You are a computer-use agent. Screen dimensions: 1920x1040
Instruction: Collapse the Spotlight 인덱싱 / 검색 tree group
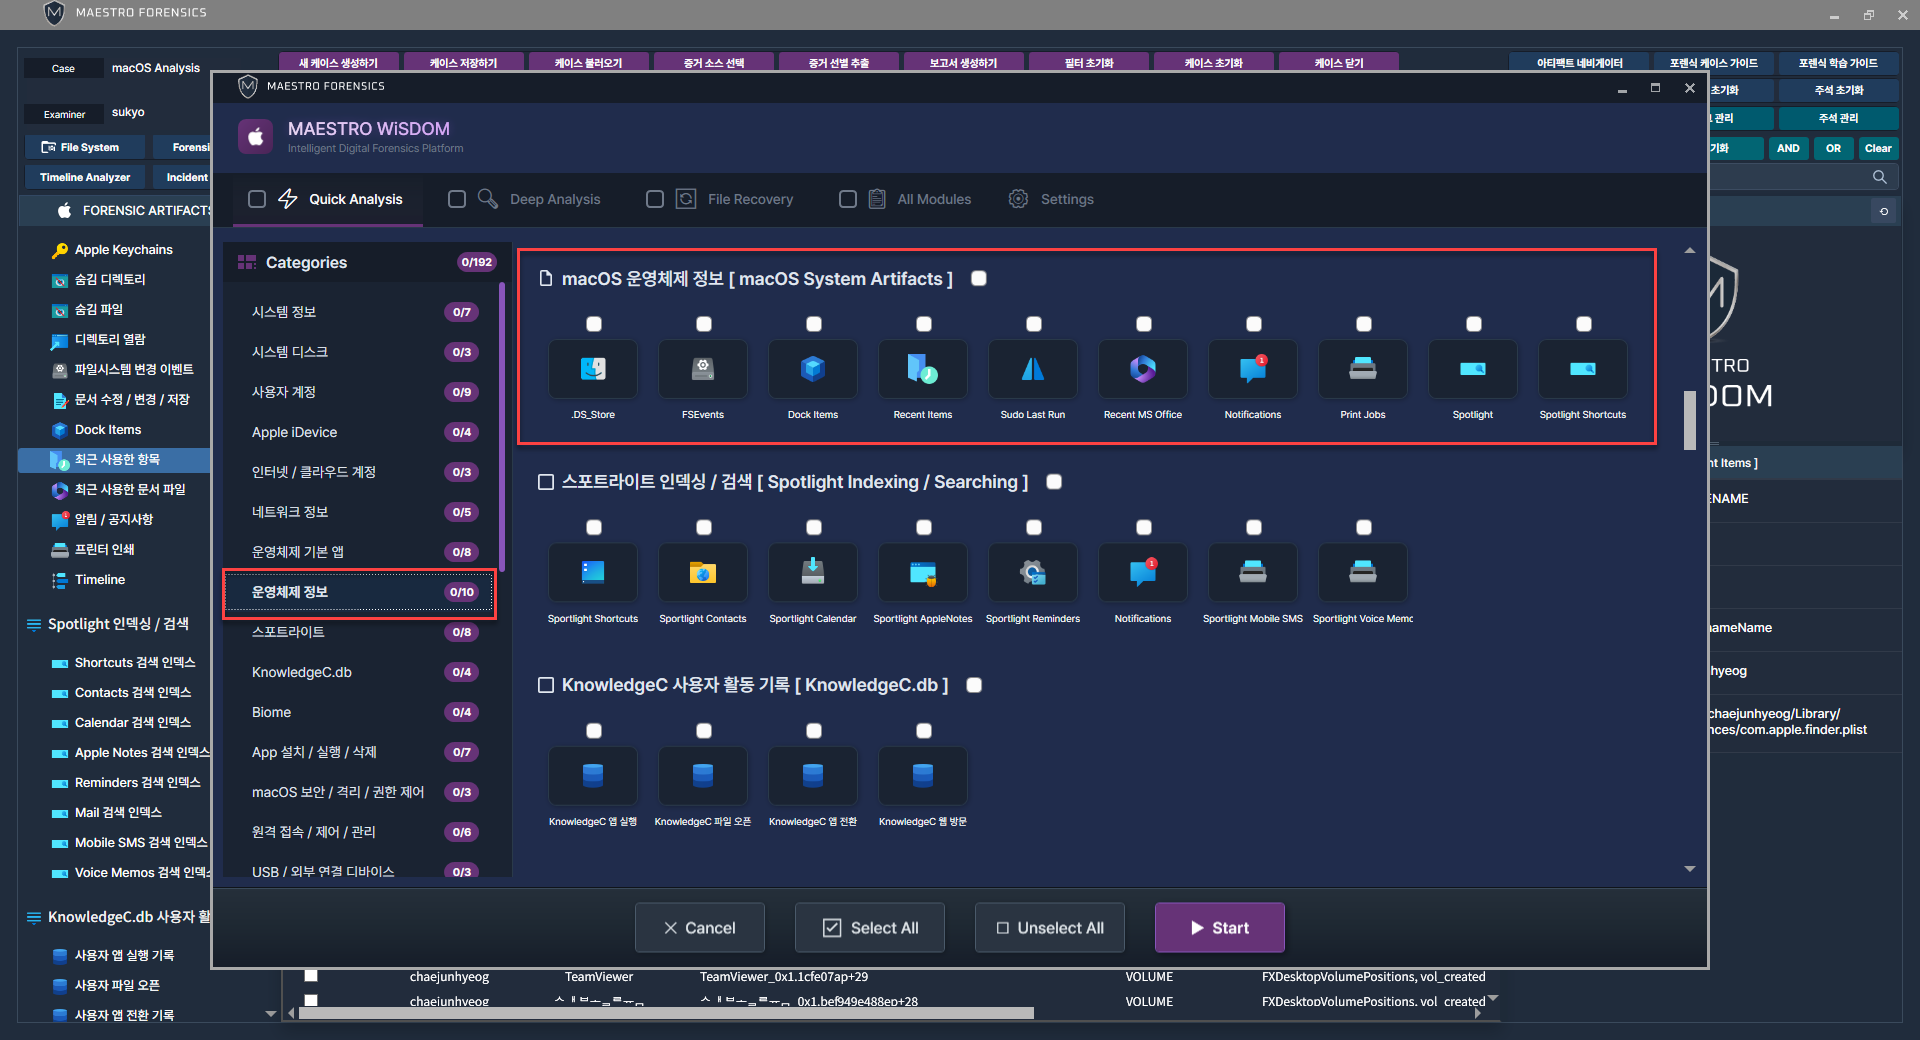34,624
